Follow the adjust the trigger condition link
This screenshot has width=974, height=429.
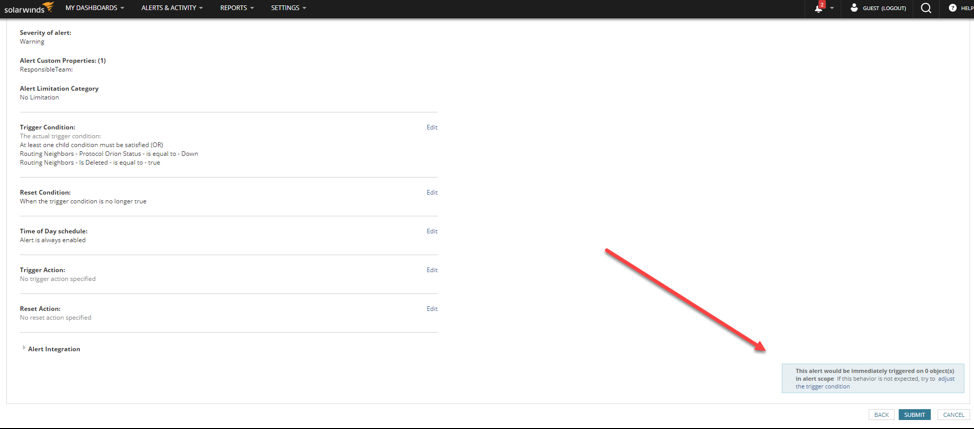coord(875,382)
